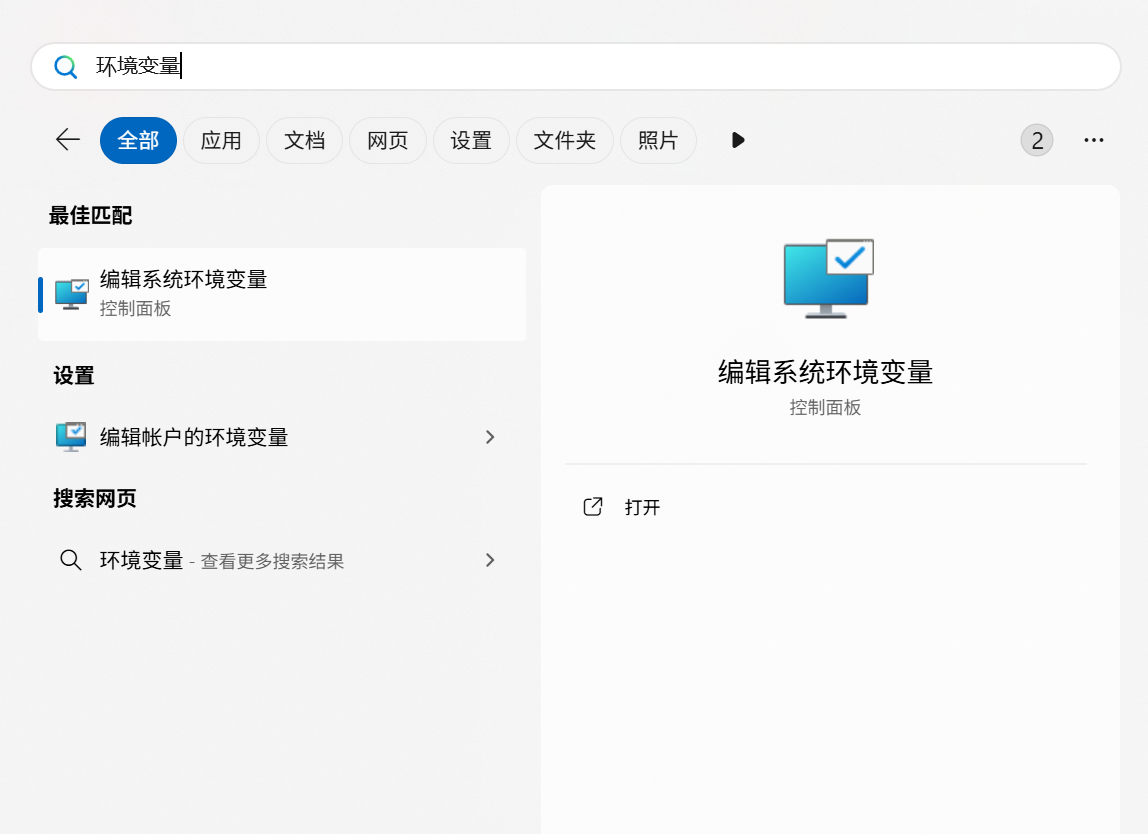Click the 设置 section heading in results list

[73, 376]
